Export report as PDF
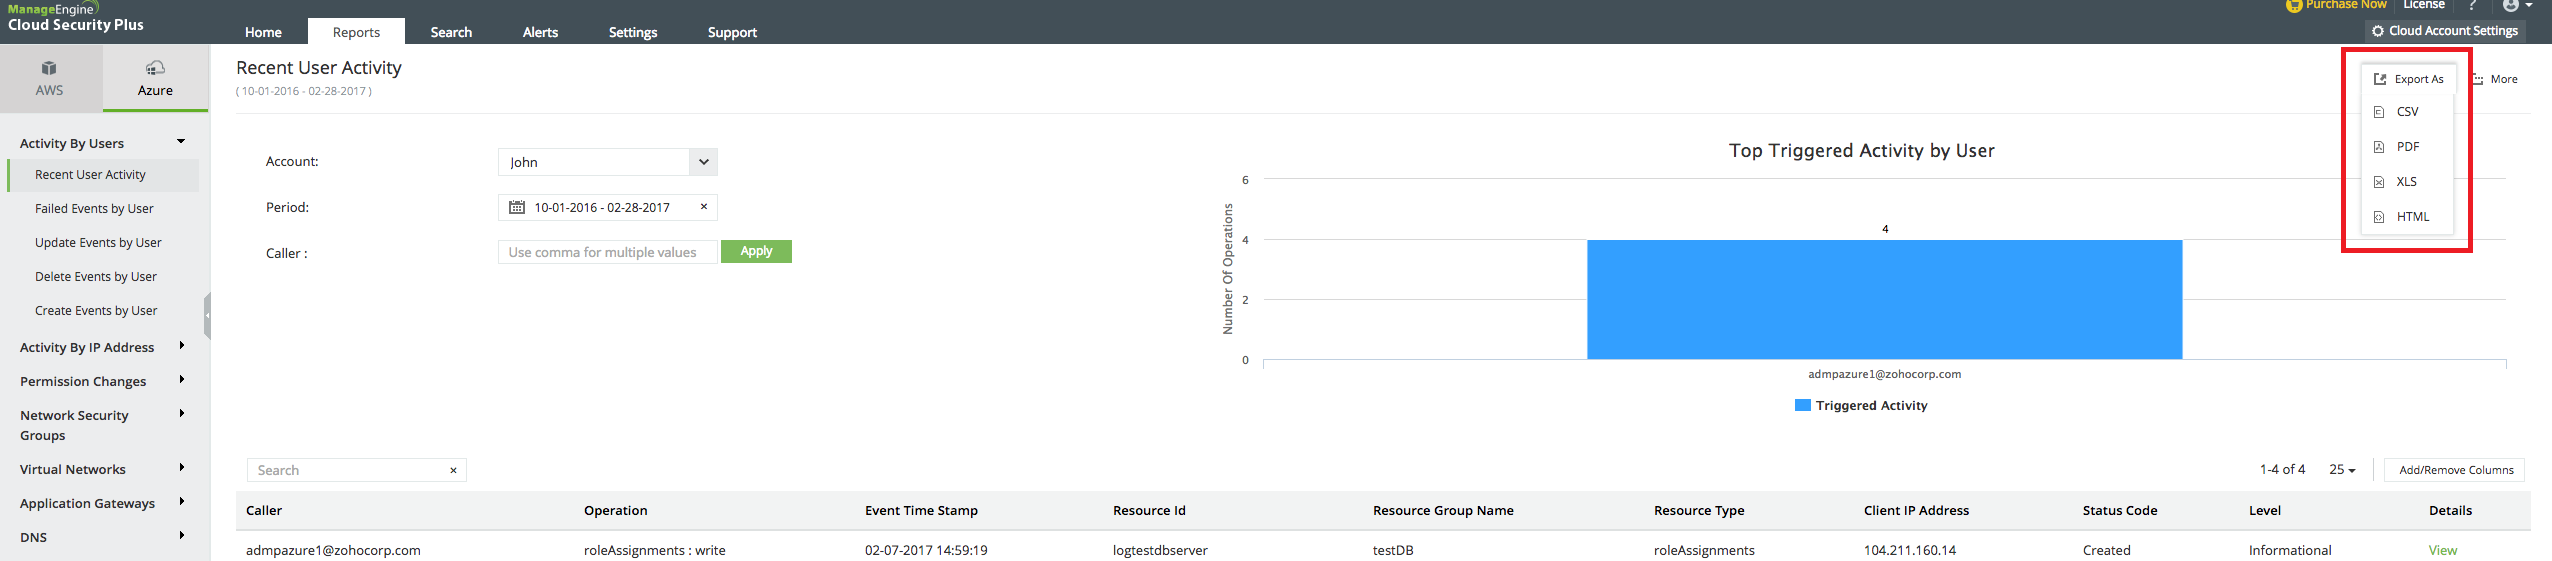This screenshot has width=2552, height=561. (2407, 147)
